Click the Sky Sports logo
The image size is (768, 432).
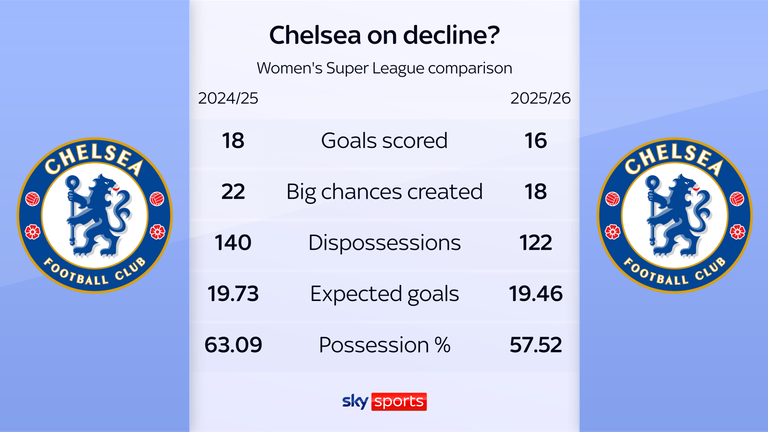[384, 402]
